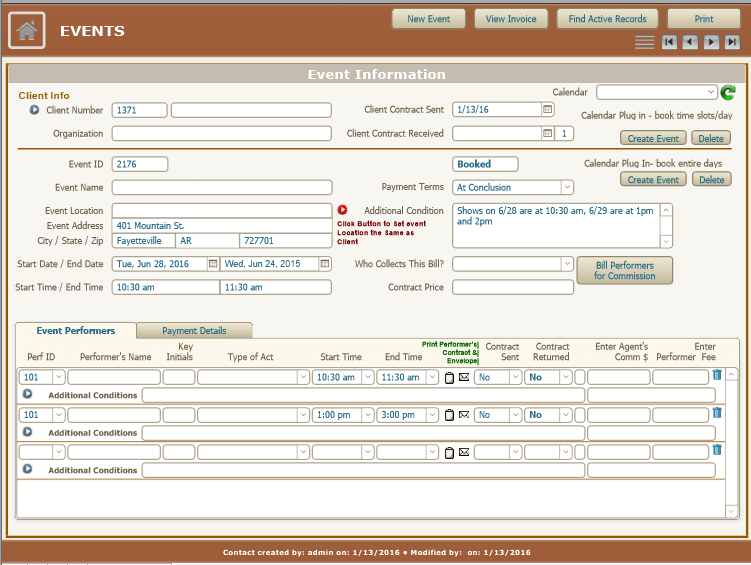Expand Additional Conditions for first performer
Image resolution: width=751 pixels, height=565 pixels.
tap(28, 395)
